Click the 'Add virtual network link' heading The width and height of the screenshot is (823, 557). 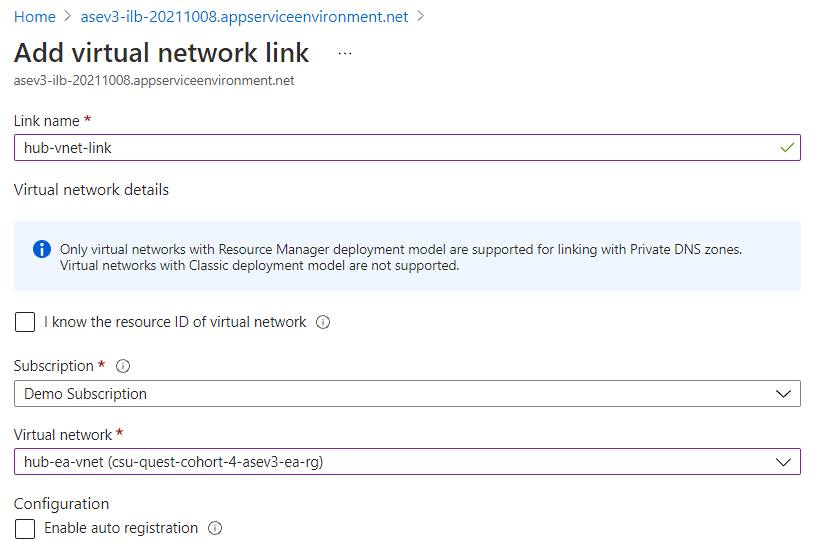click(x=162, y=53)
